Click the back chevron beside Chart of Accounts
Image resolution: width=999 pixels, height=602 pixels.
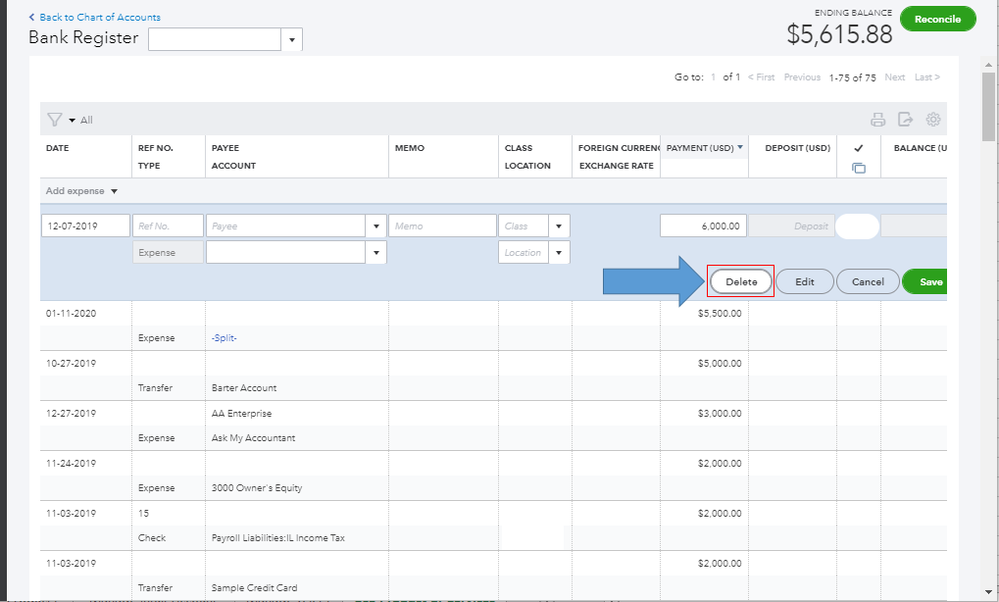point(32,17)
